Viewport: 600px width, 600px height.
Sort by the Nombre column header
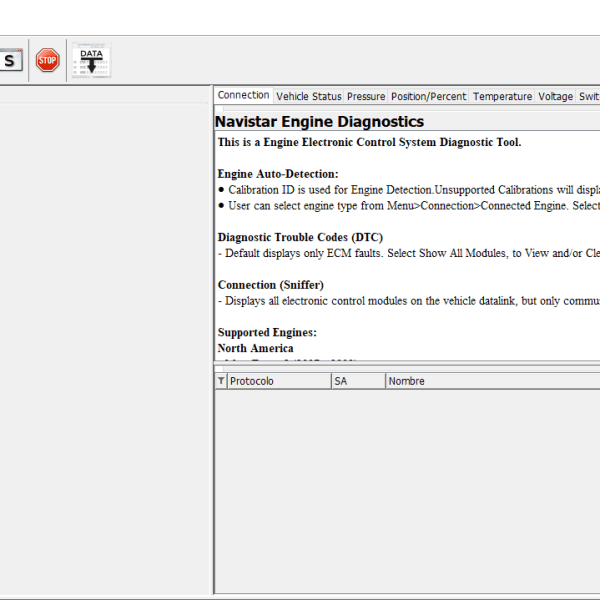pos(493,381)
